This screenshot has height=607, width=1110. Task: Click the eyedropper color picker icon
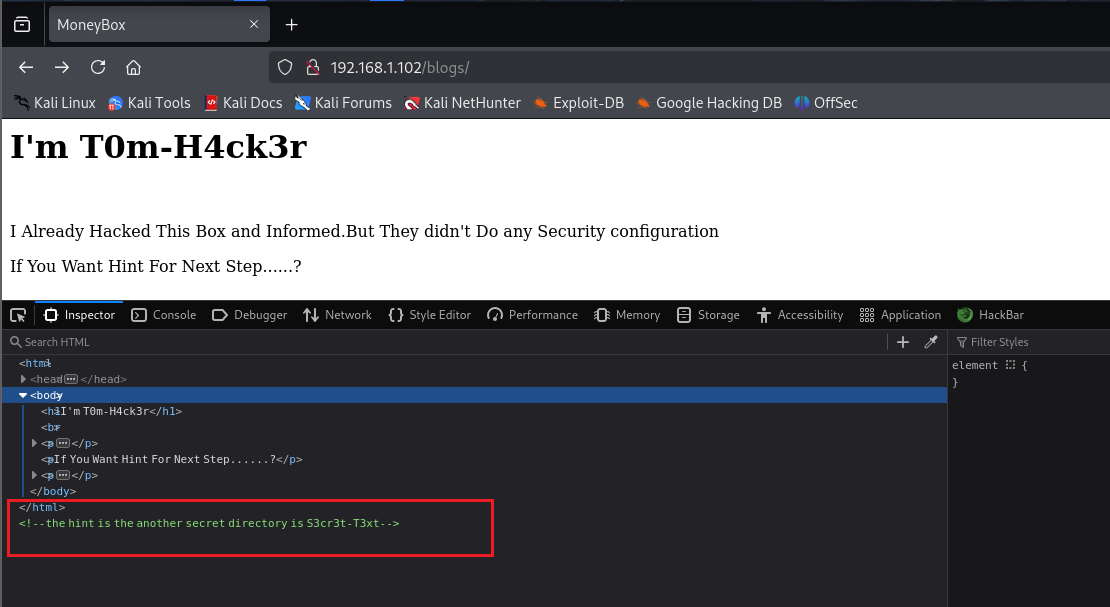tap(931, 342)
